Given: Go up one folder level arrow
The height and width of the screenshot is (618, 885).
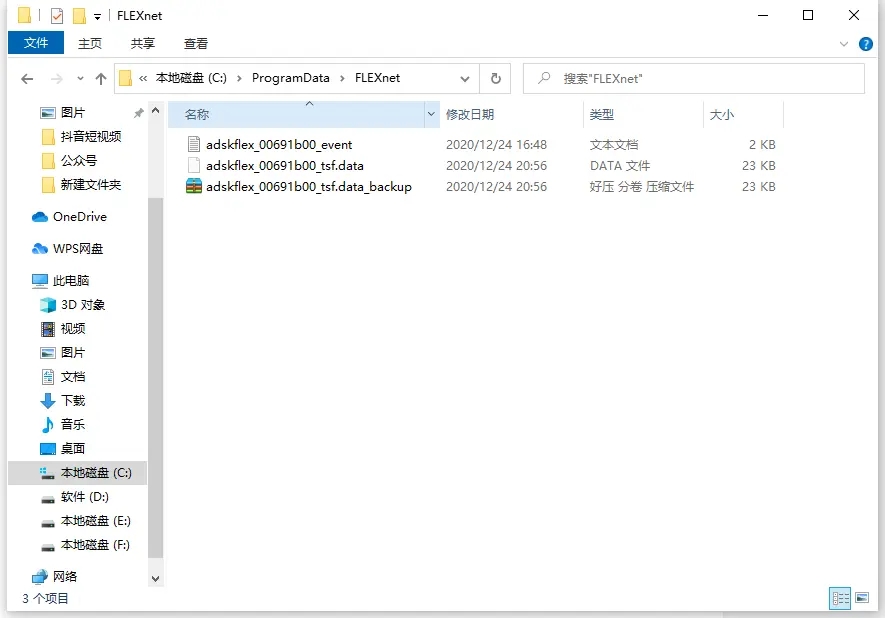Looking at the screenshot, I should (x=101, y=79).
